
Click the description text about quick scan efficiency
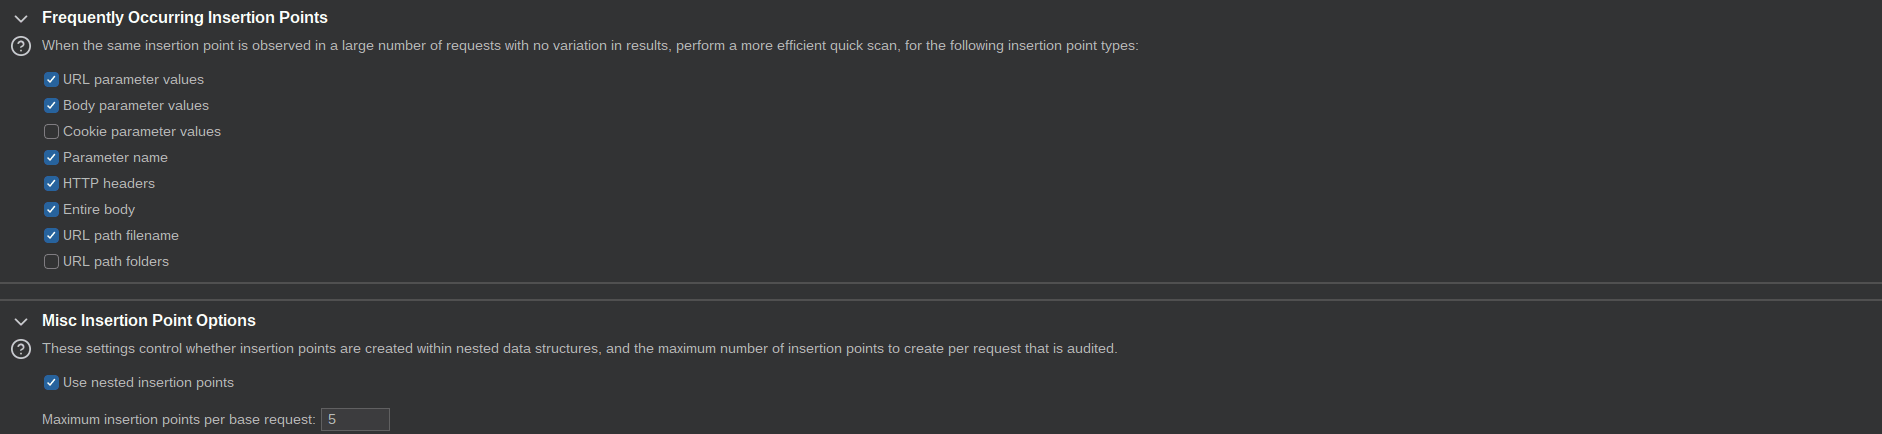[x=590, y=46]
